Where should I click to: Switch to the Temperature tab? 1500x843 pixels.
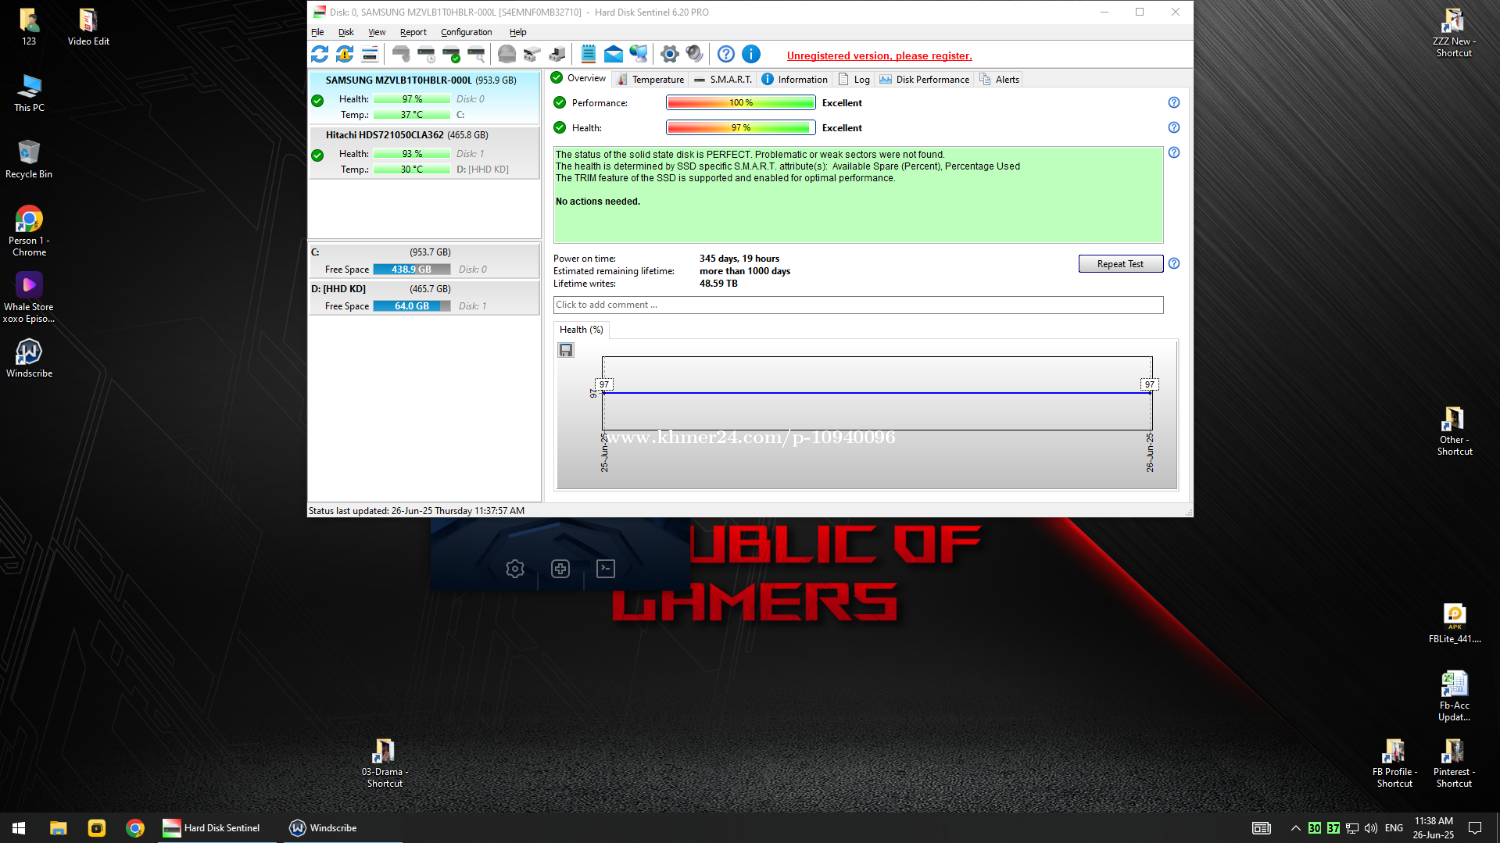coord(650,79)
